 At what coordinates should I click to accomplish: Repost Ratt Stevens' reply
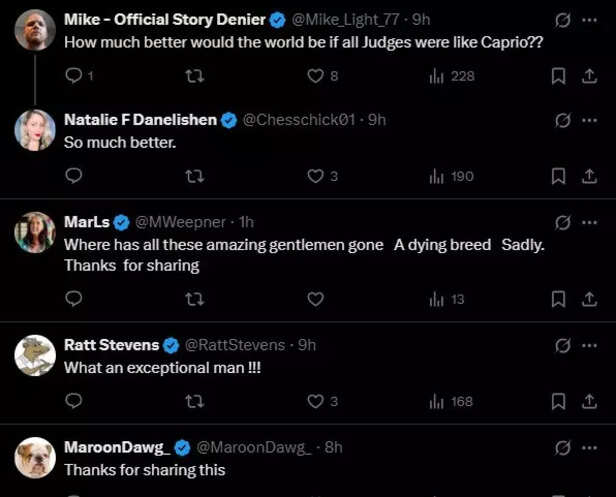[x=194, y=401]
